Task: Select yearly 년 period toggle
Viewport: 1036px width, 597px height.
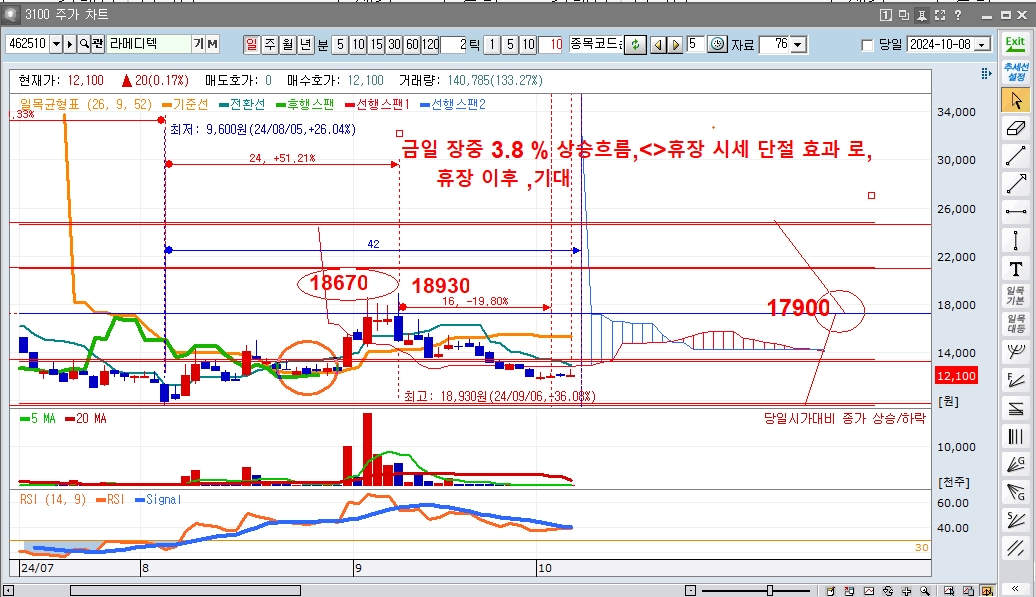Action: 305,44
